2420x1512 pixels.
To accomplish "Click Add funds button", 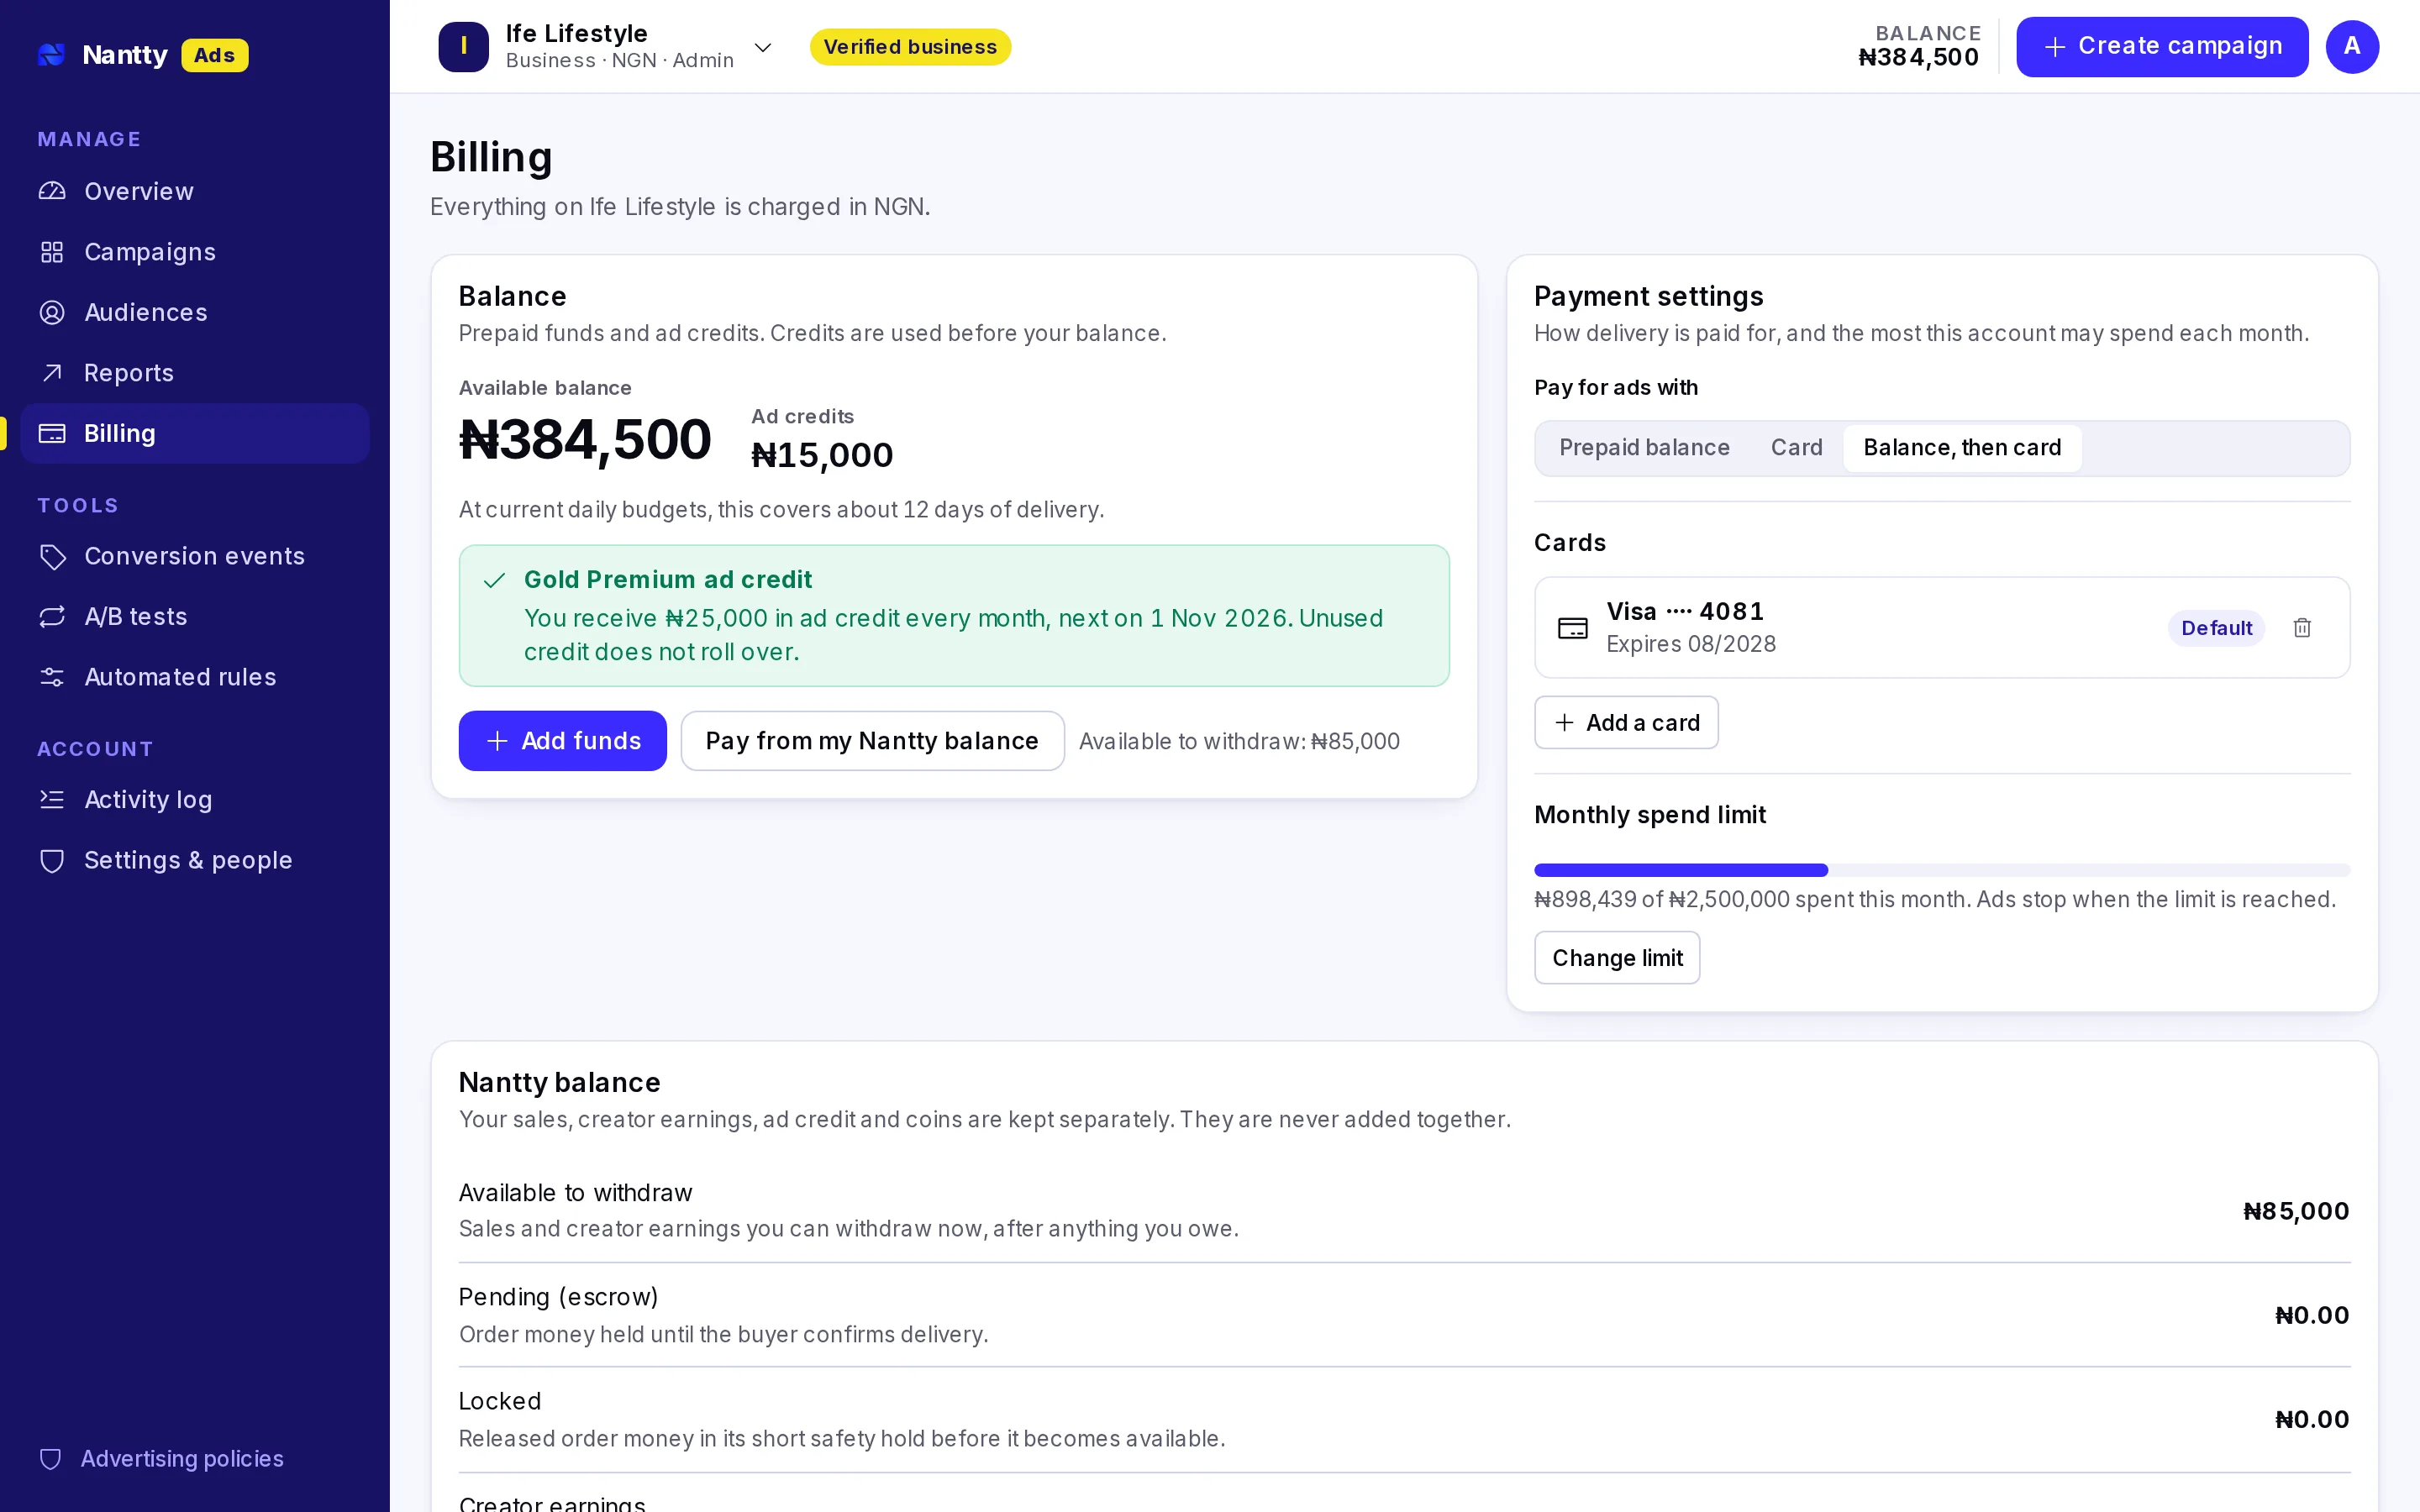I will (x=562, y=741).
